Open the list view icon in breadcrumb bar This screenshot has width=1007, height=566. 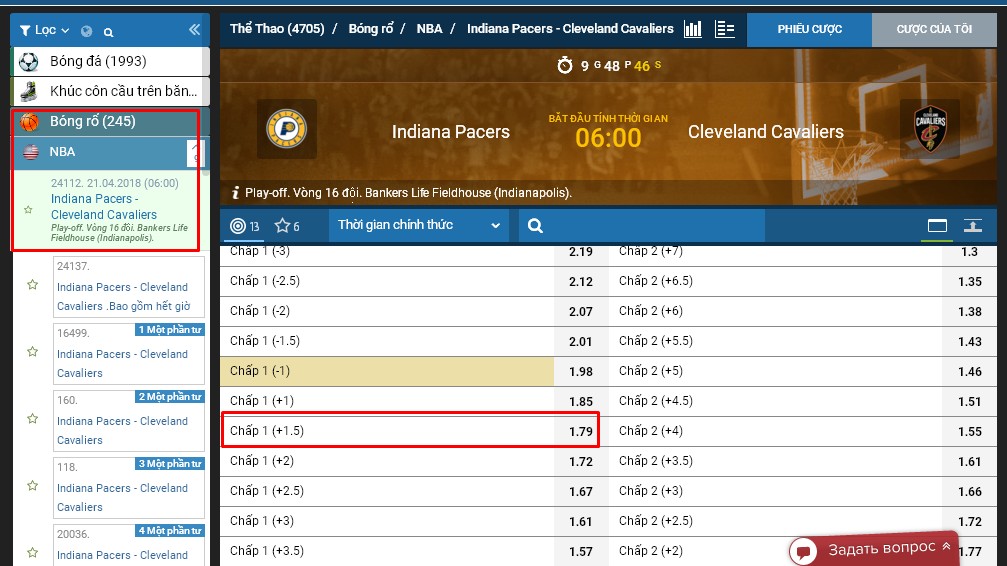(724, 29)
